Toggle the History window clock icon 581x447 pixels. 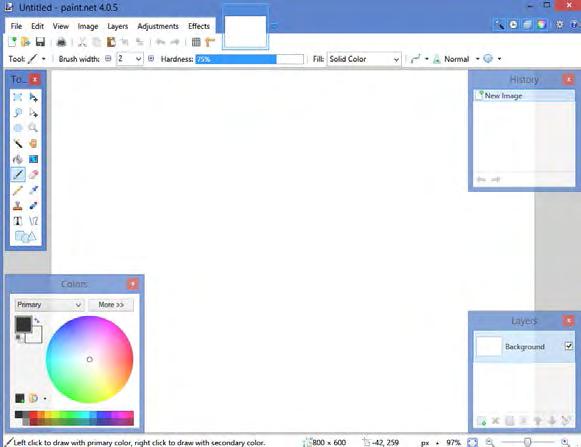(x=514, y=25)
